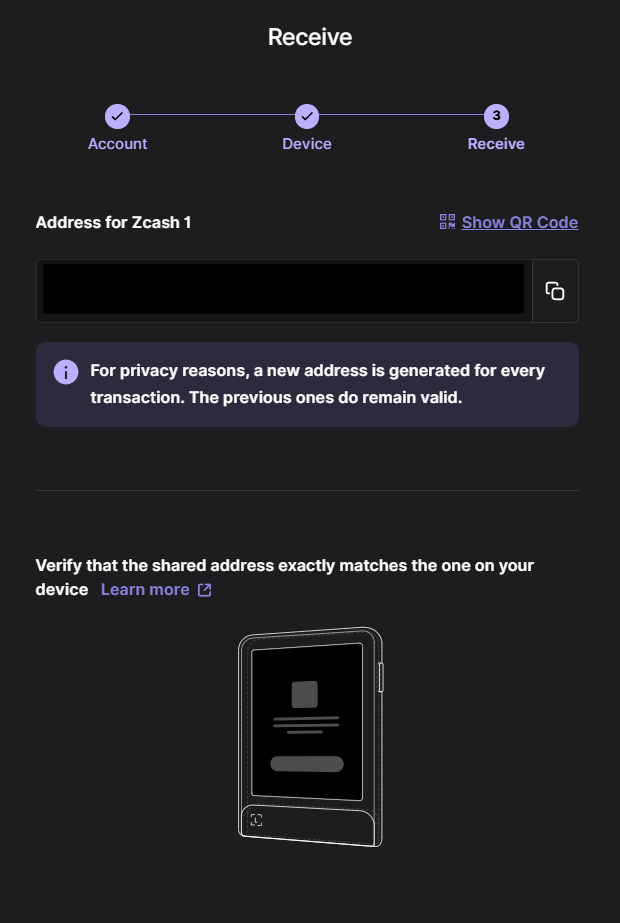Screen dimensions: 620x923
Task: Click the scan icon on device illustration
Action: click(257, 820)
